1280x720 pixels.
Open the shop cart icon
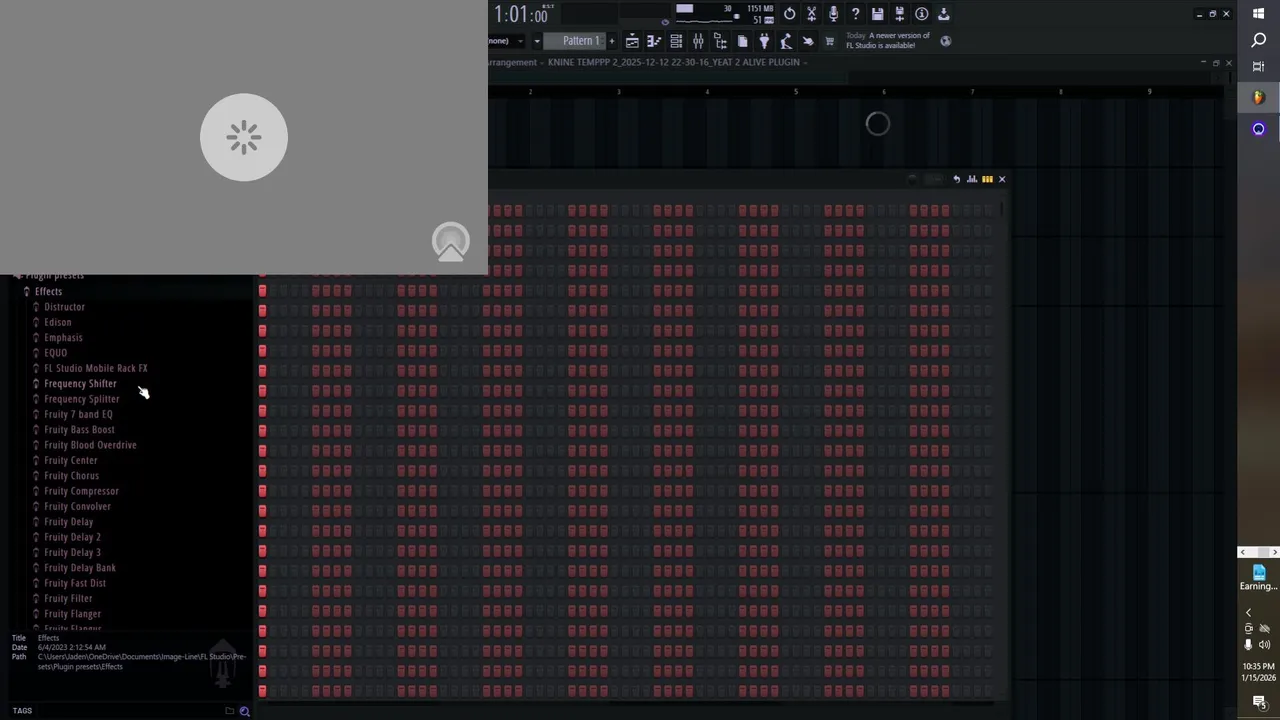tap(829, 41)
